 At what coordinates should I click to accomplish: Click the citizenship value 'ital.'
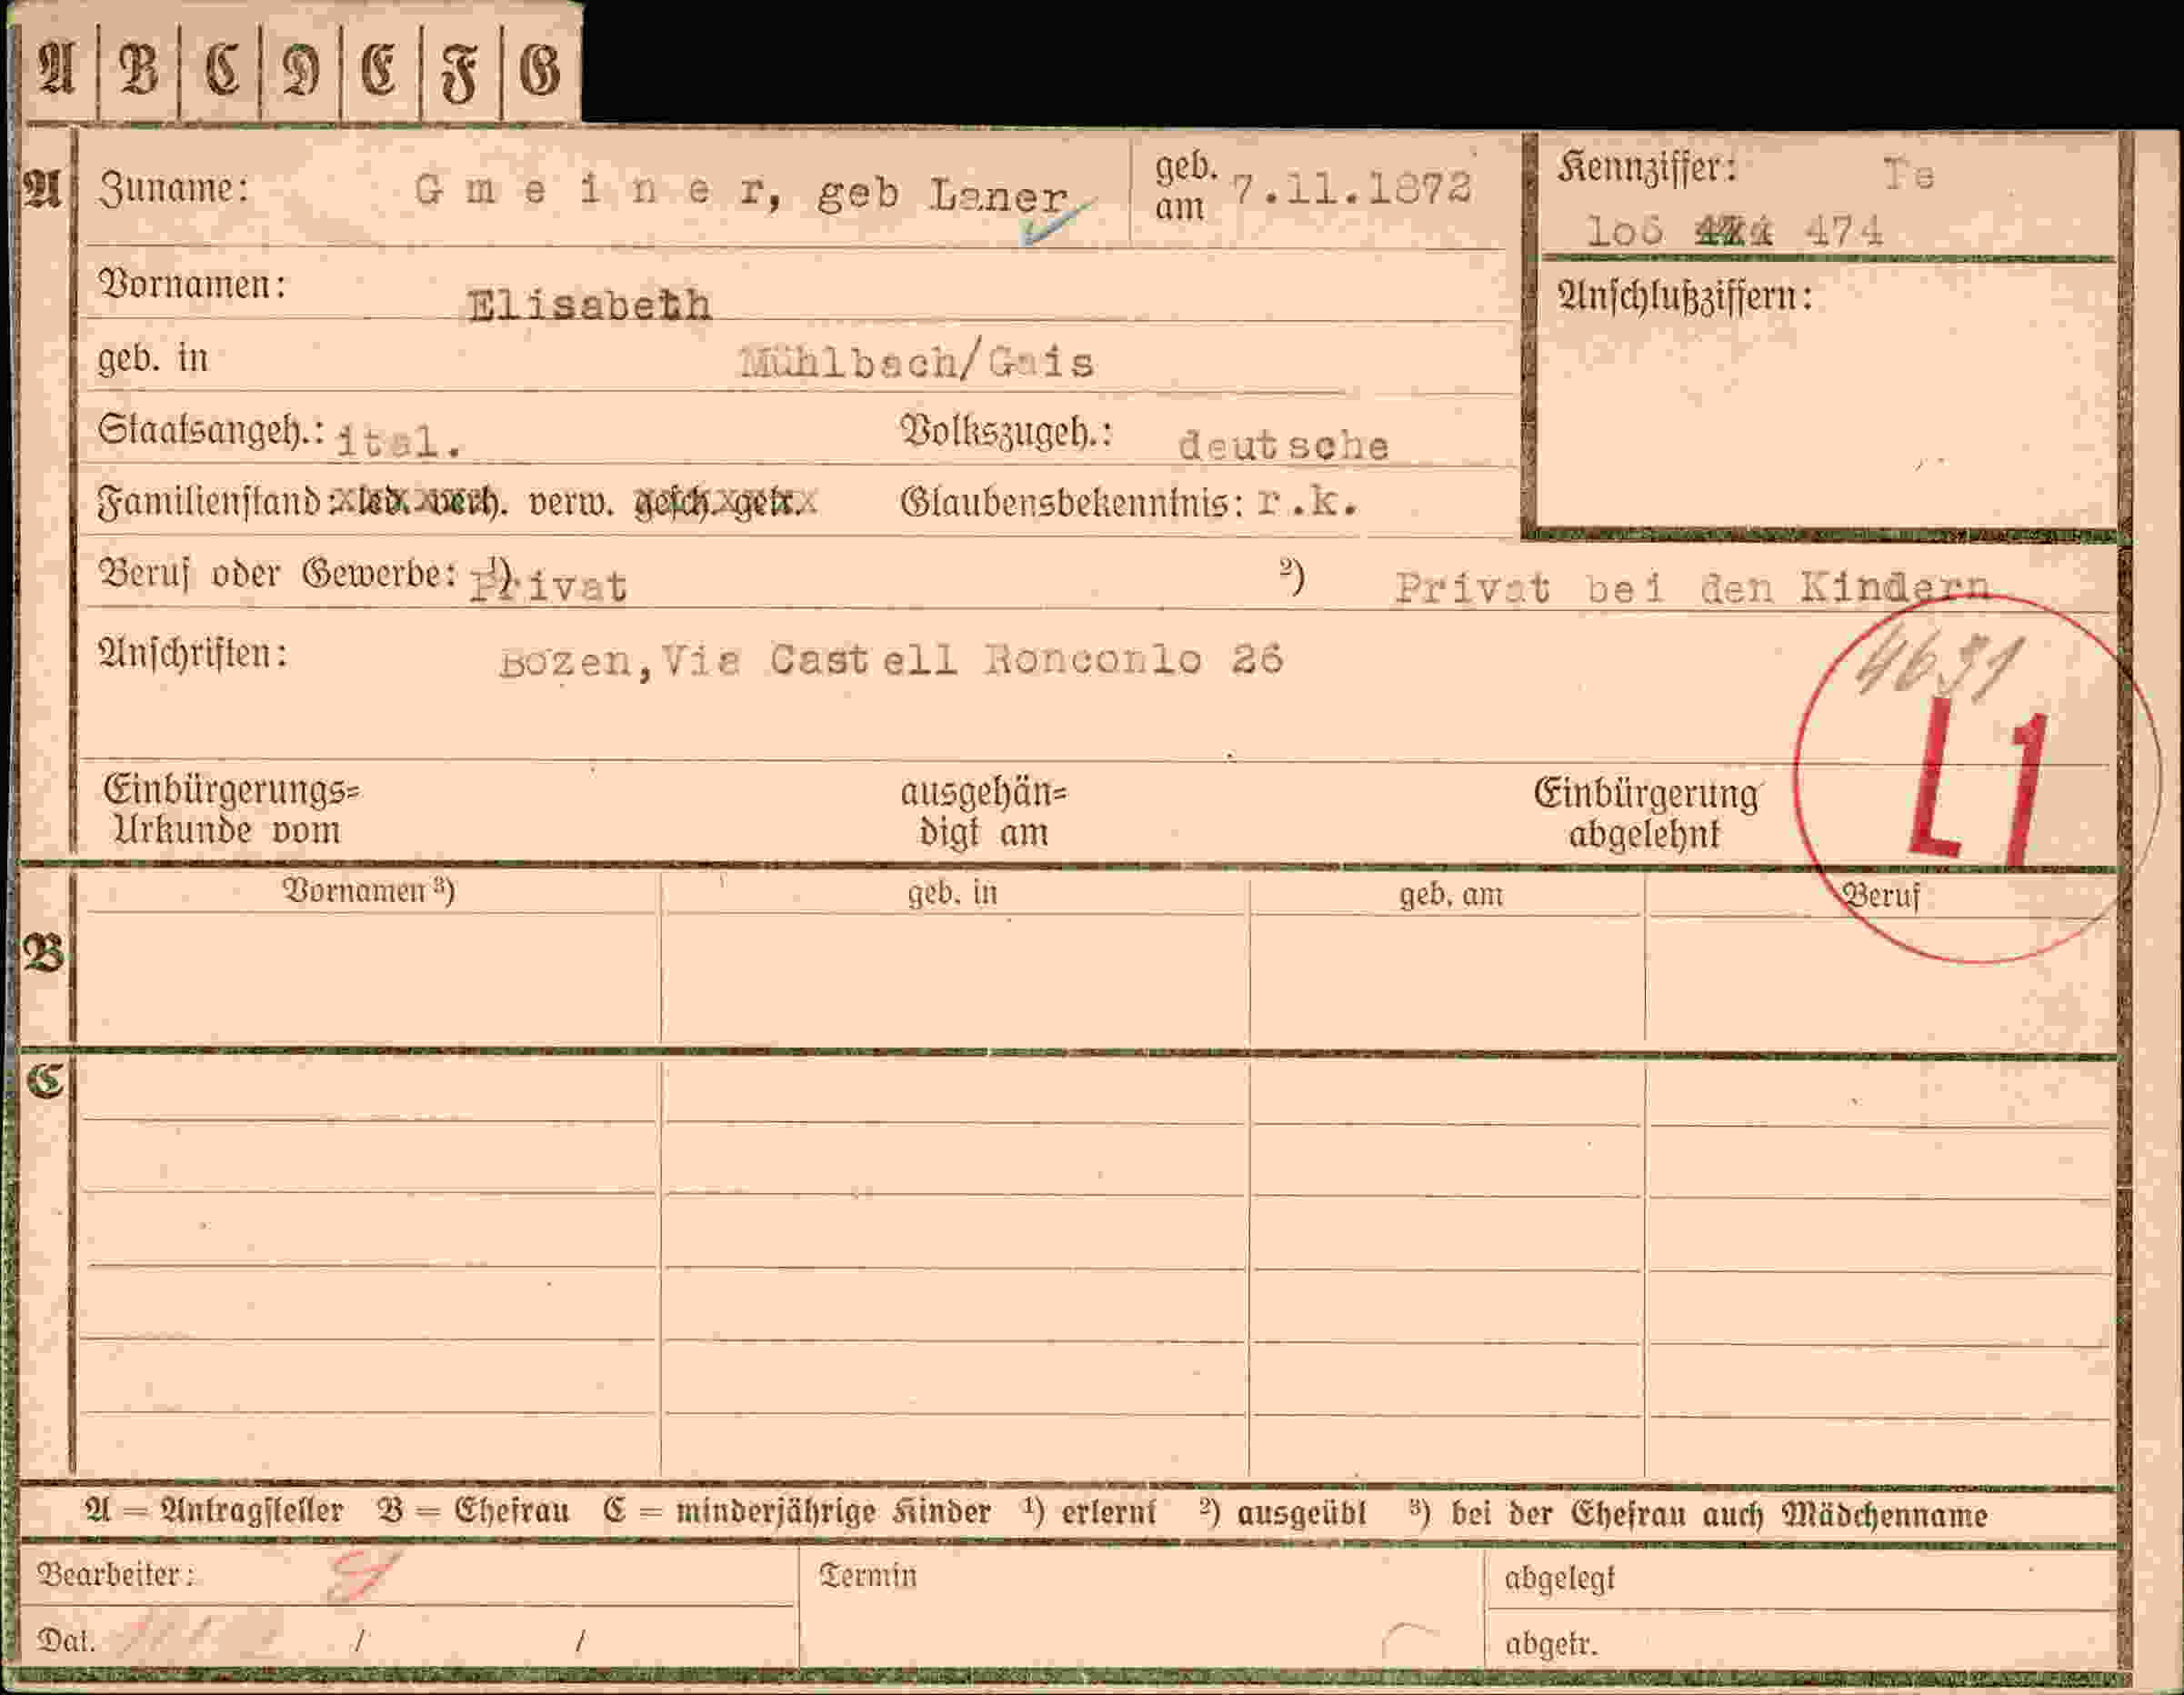399,442
